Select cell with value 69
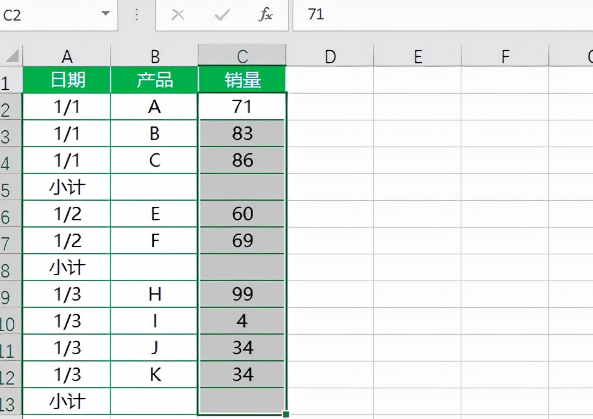Image resolution: width=593 pixels, height=419 pixels. [242, 241]
